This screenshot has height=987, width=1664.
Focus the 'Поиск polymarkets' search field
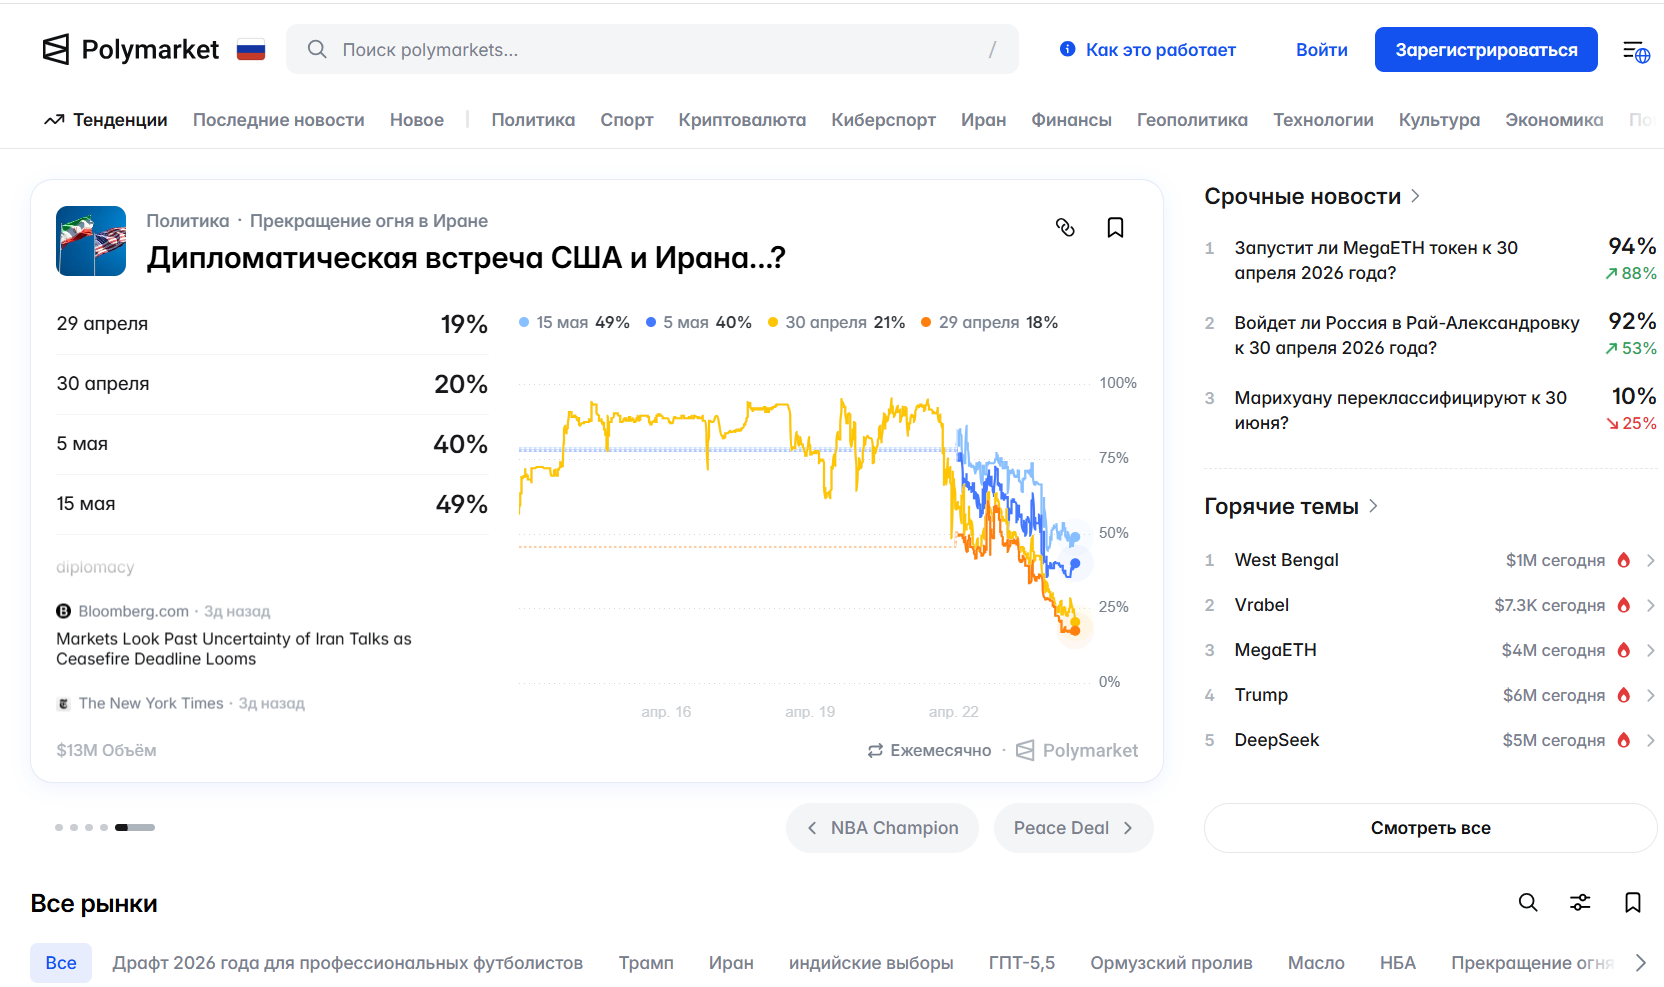coord(652,50)
